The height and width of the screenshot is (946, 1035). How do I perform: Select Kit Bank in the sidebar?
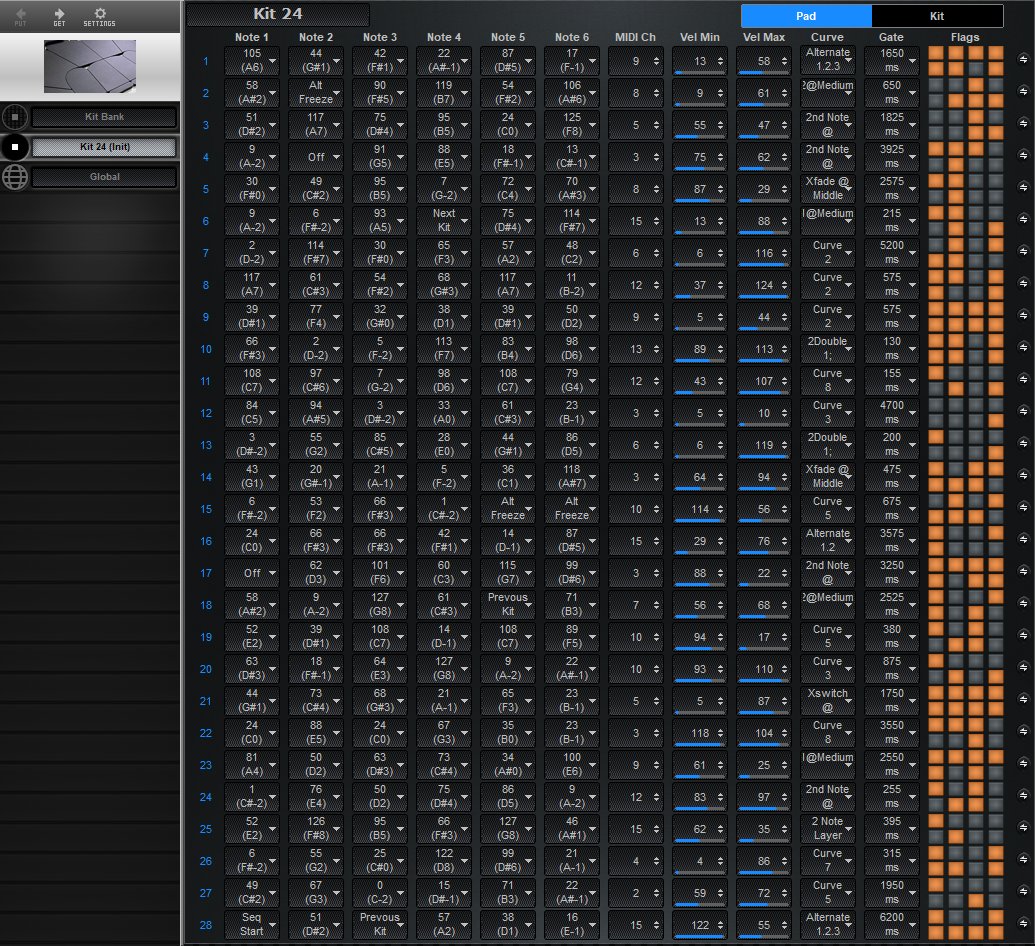[104, 117]
